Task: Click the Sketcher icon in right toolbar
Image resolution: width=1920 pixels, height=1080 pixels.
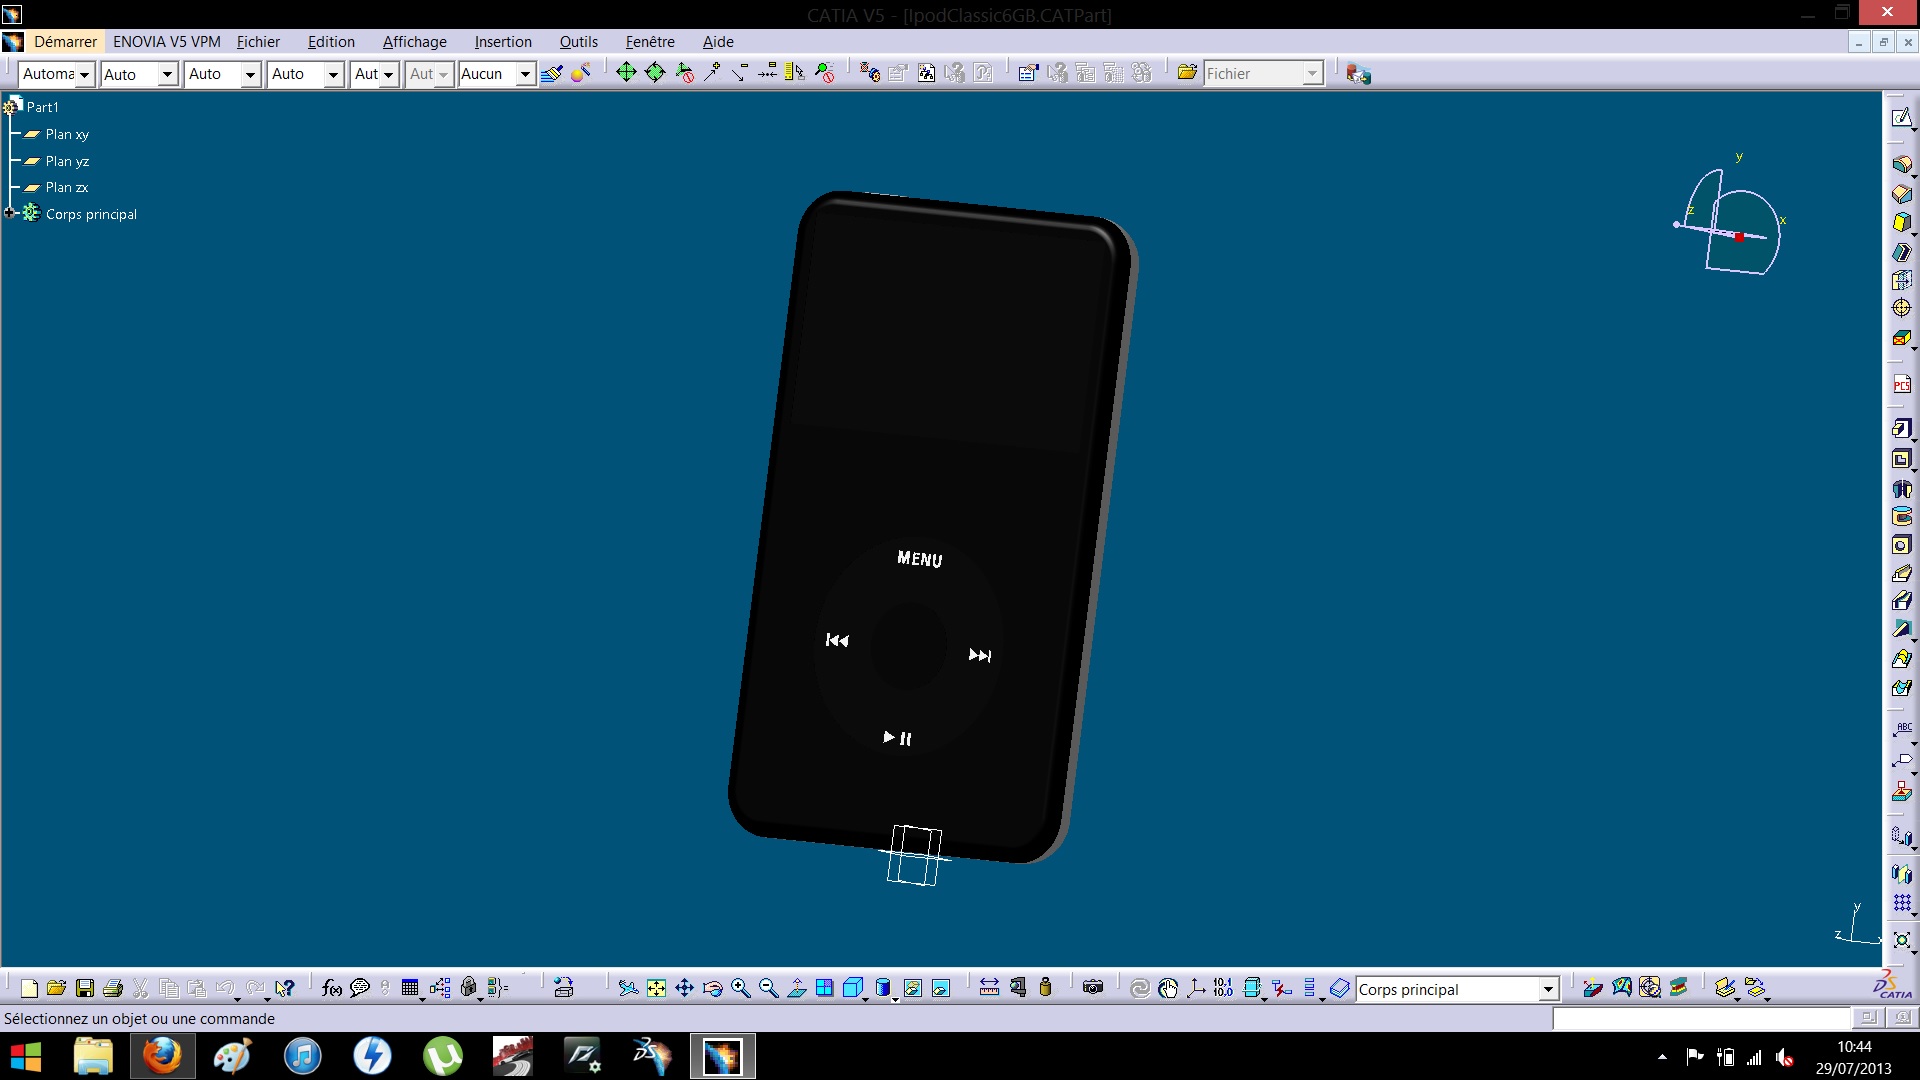Action: [1901, 118]
